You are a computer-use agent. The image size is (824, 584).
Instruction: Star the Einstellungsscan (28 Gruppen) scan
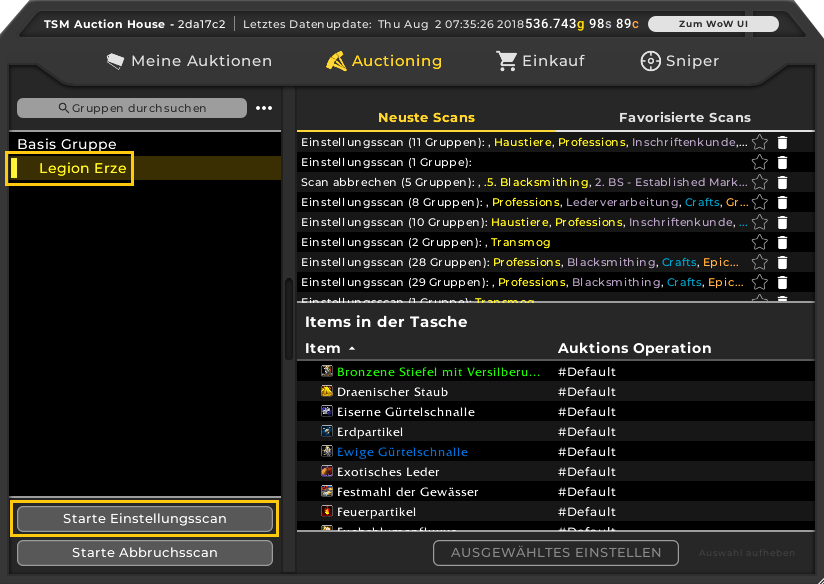click(x=759, y=262)
